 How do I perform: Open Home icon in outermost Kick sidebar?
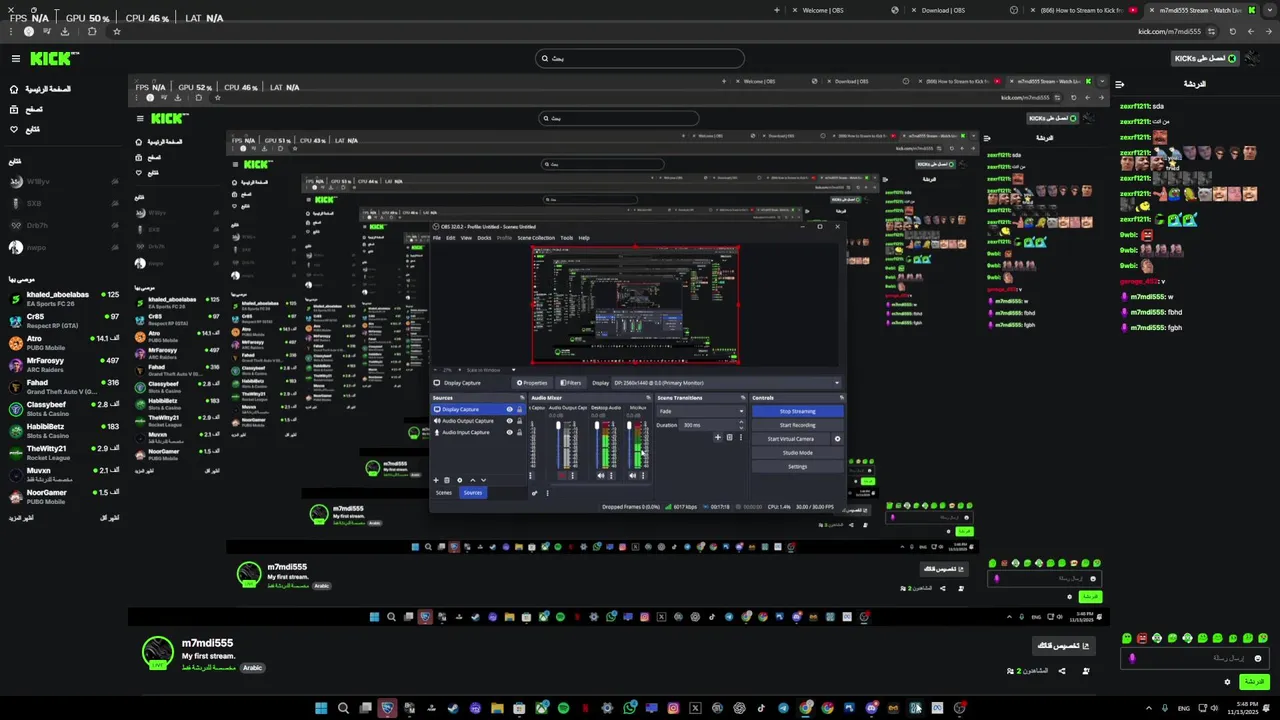click(14, 89)
